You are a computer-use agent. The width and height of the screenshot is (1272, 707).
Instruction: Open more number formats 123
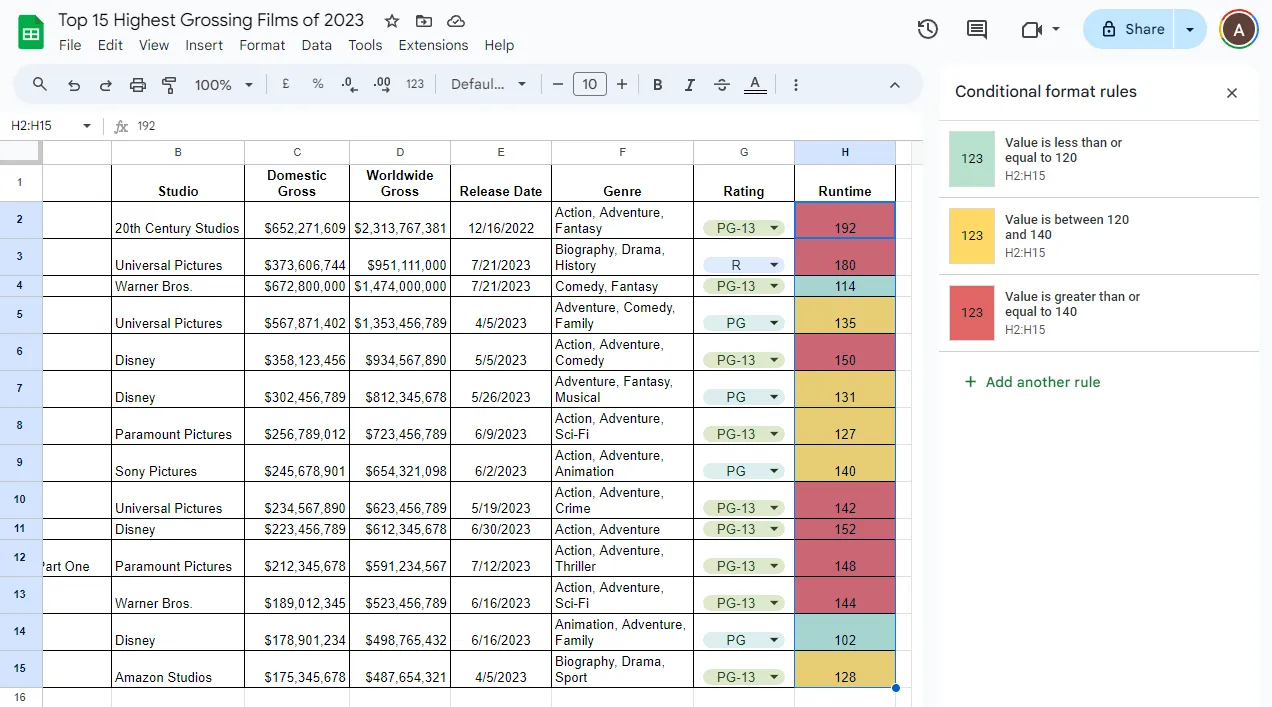415,85
